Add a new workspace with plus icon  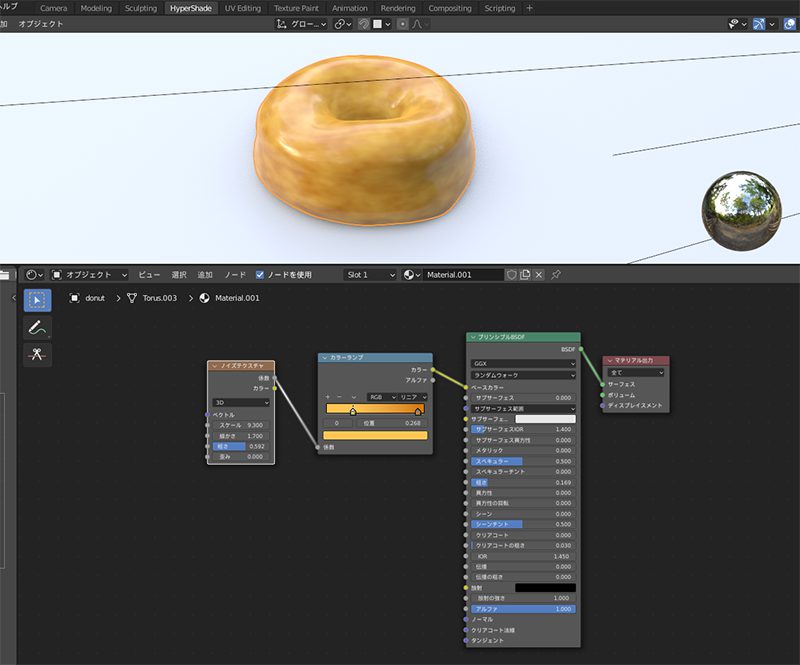(530, 8)
